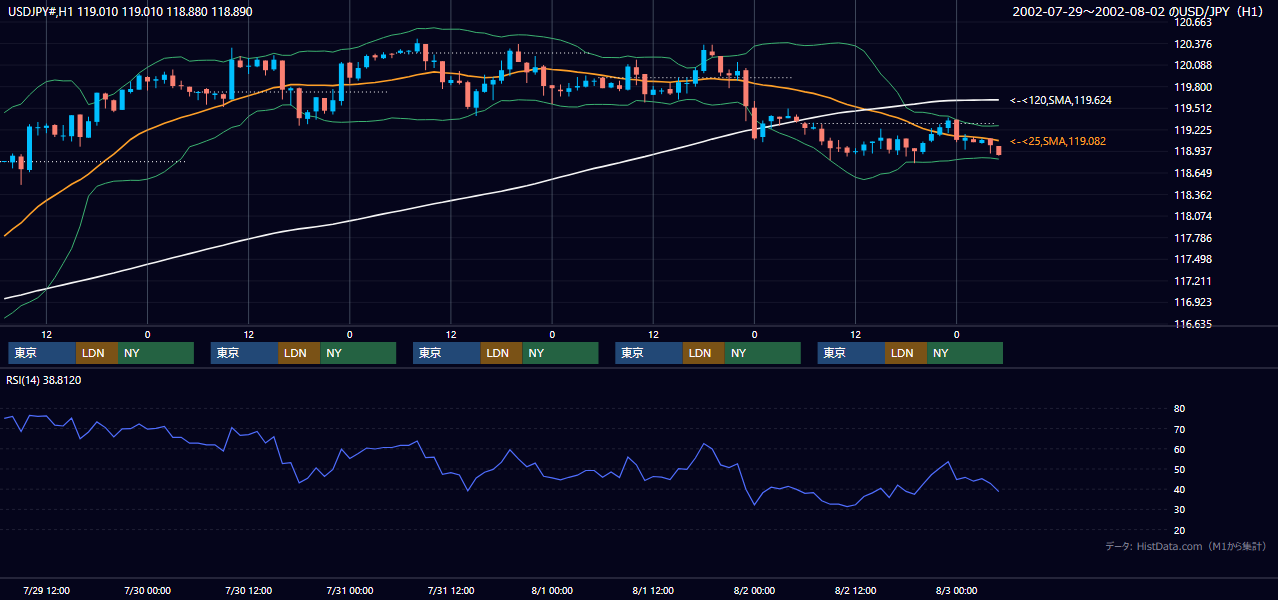This screenshot has height=600, width=1278.
Task: Click the 7/31 00:00 date label
Action: tap(349, 590)
